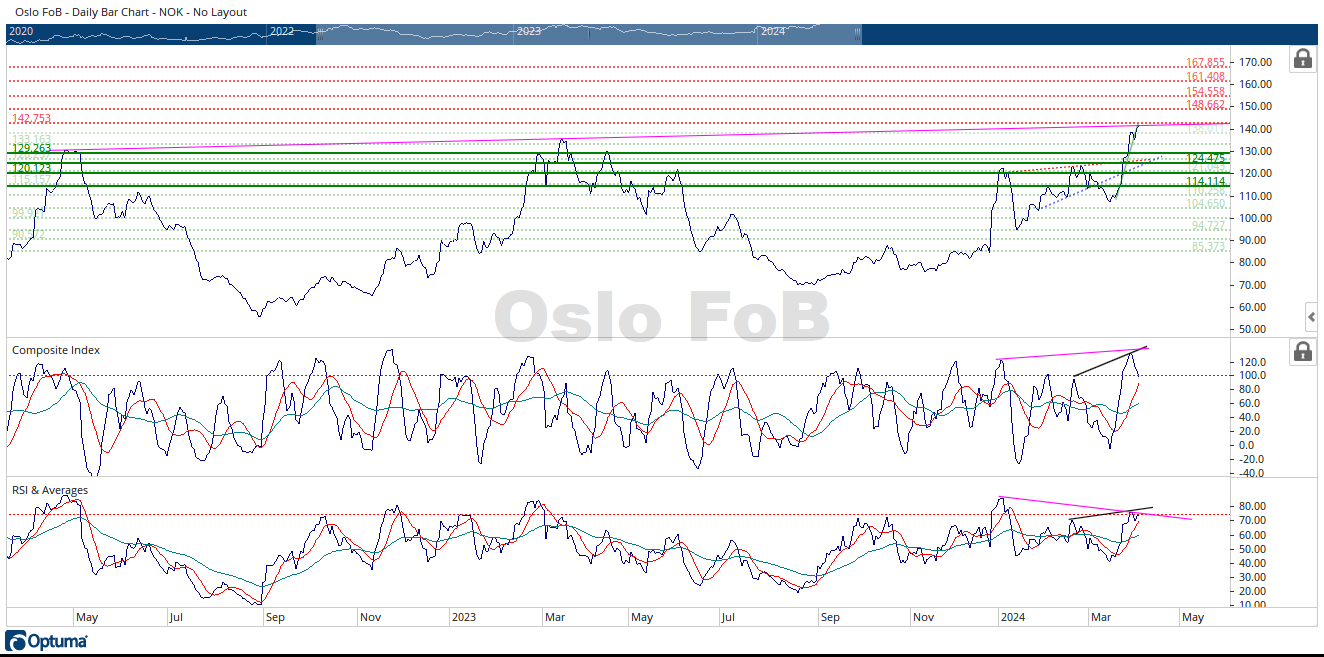
Task: Click the 94.727 level label
Action: (1208, 226)
